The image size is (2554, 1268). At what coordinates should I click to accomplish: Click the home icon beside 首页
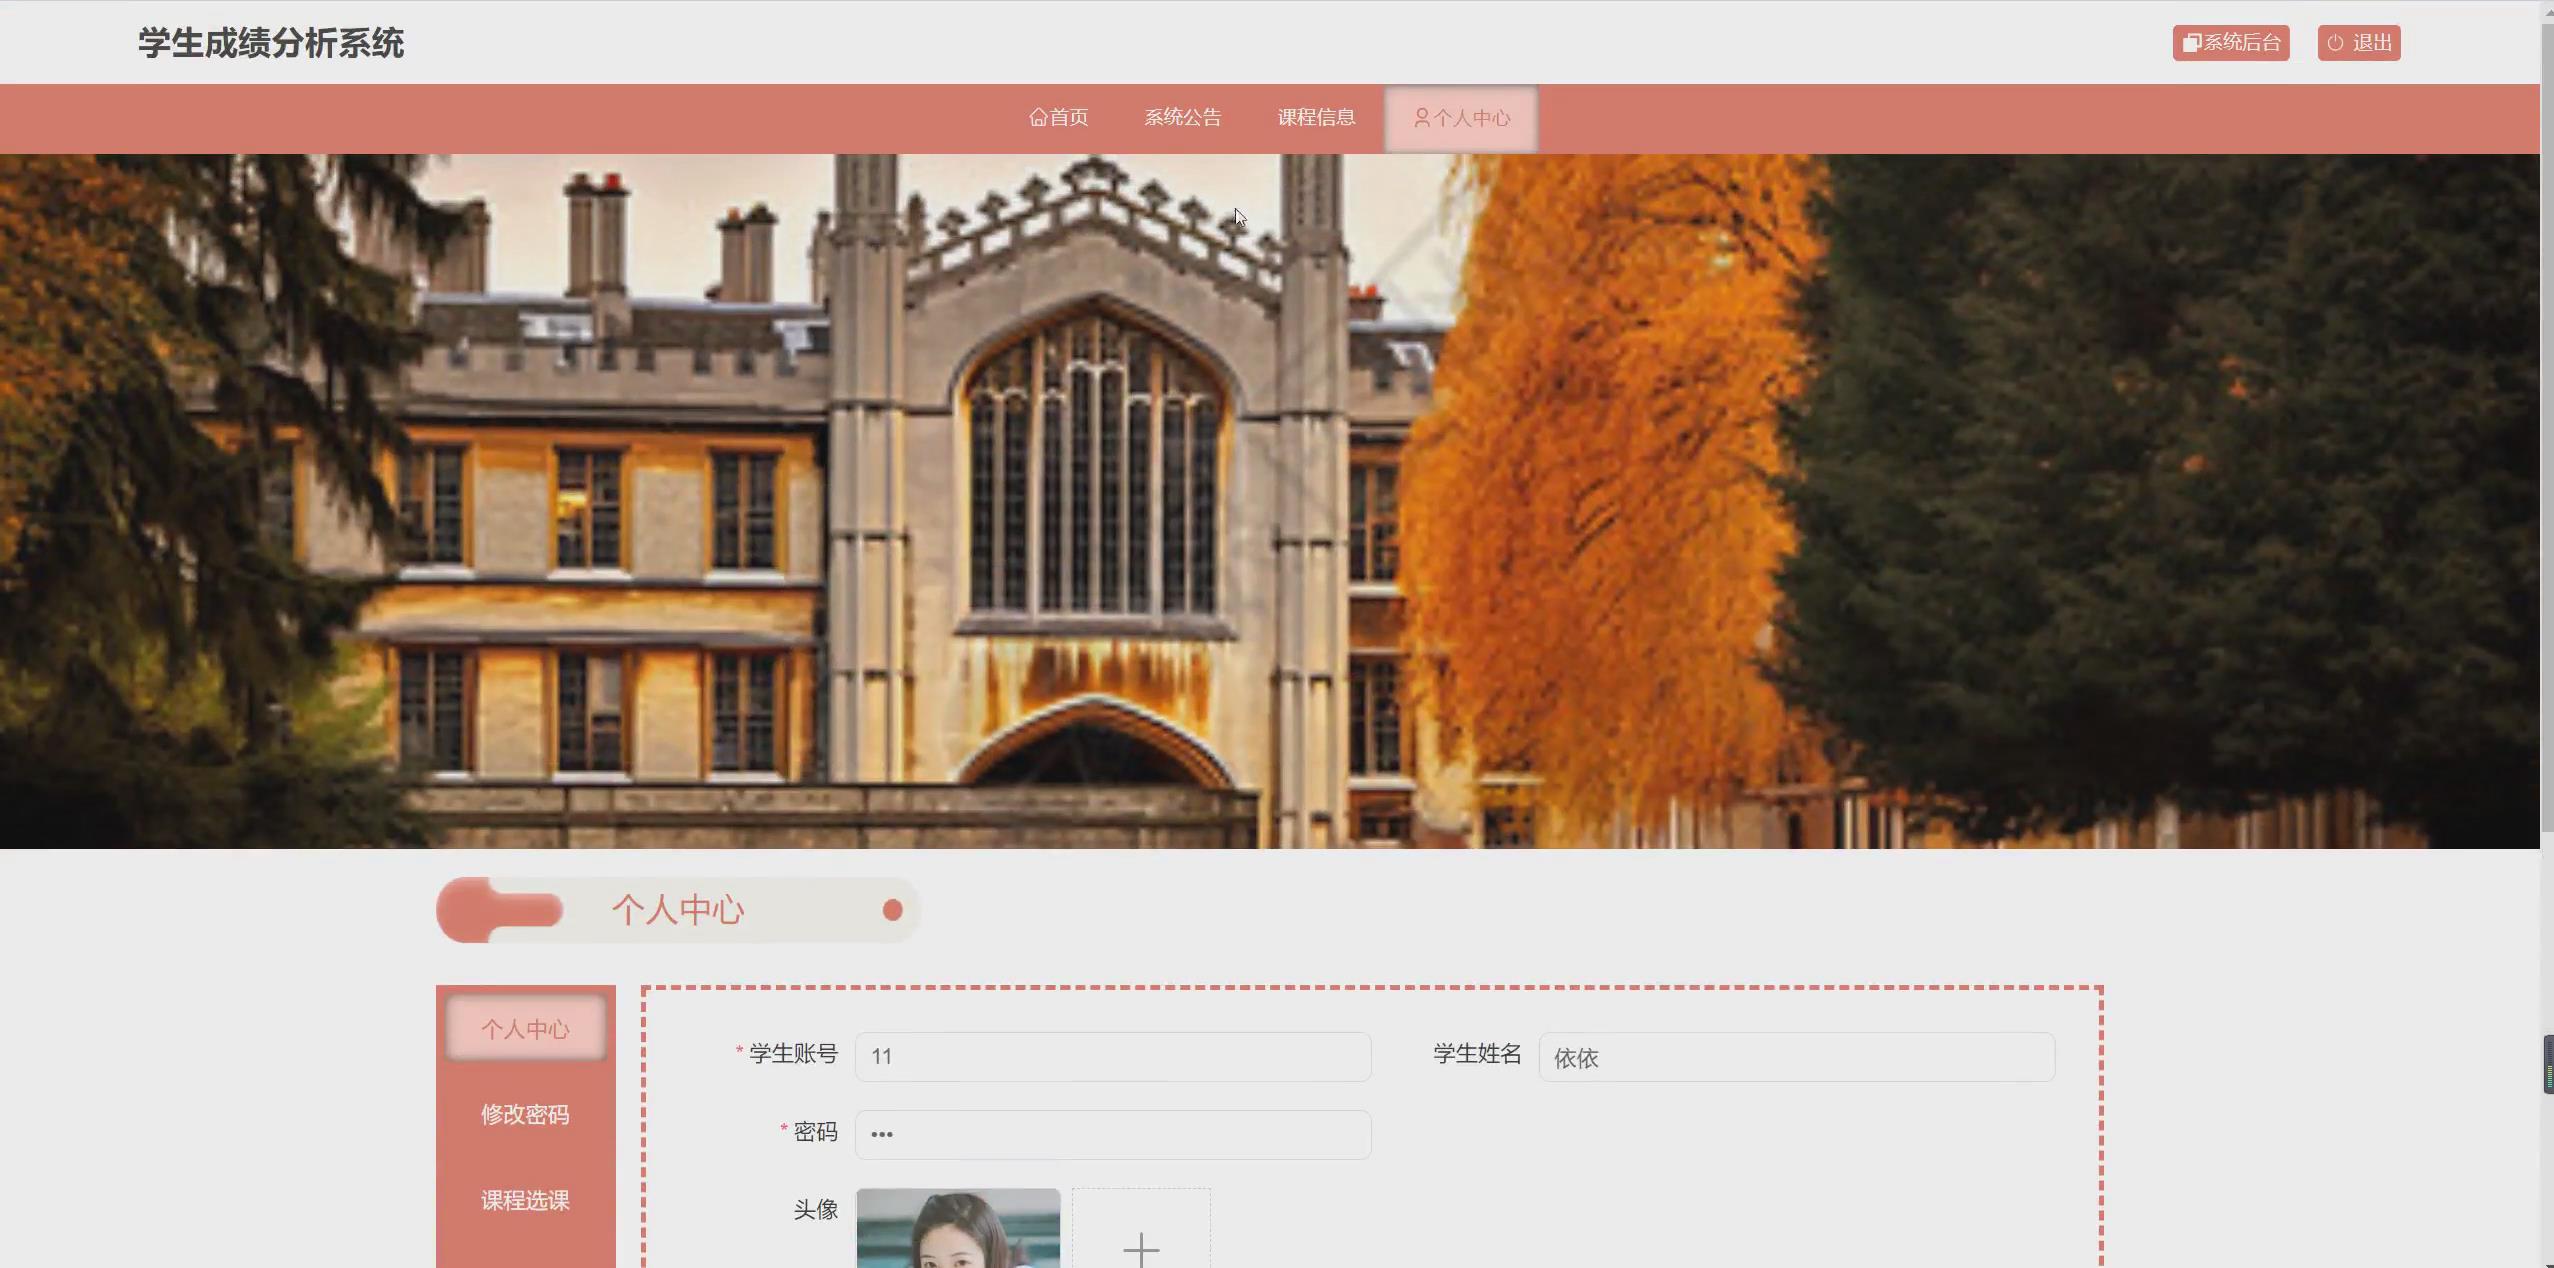pyautogui.click(x=1038, y=118)
